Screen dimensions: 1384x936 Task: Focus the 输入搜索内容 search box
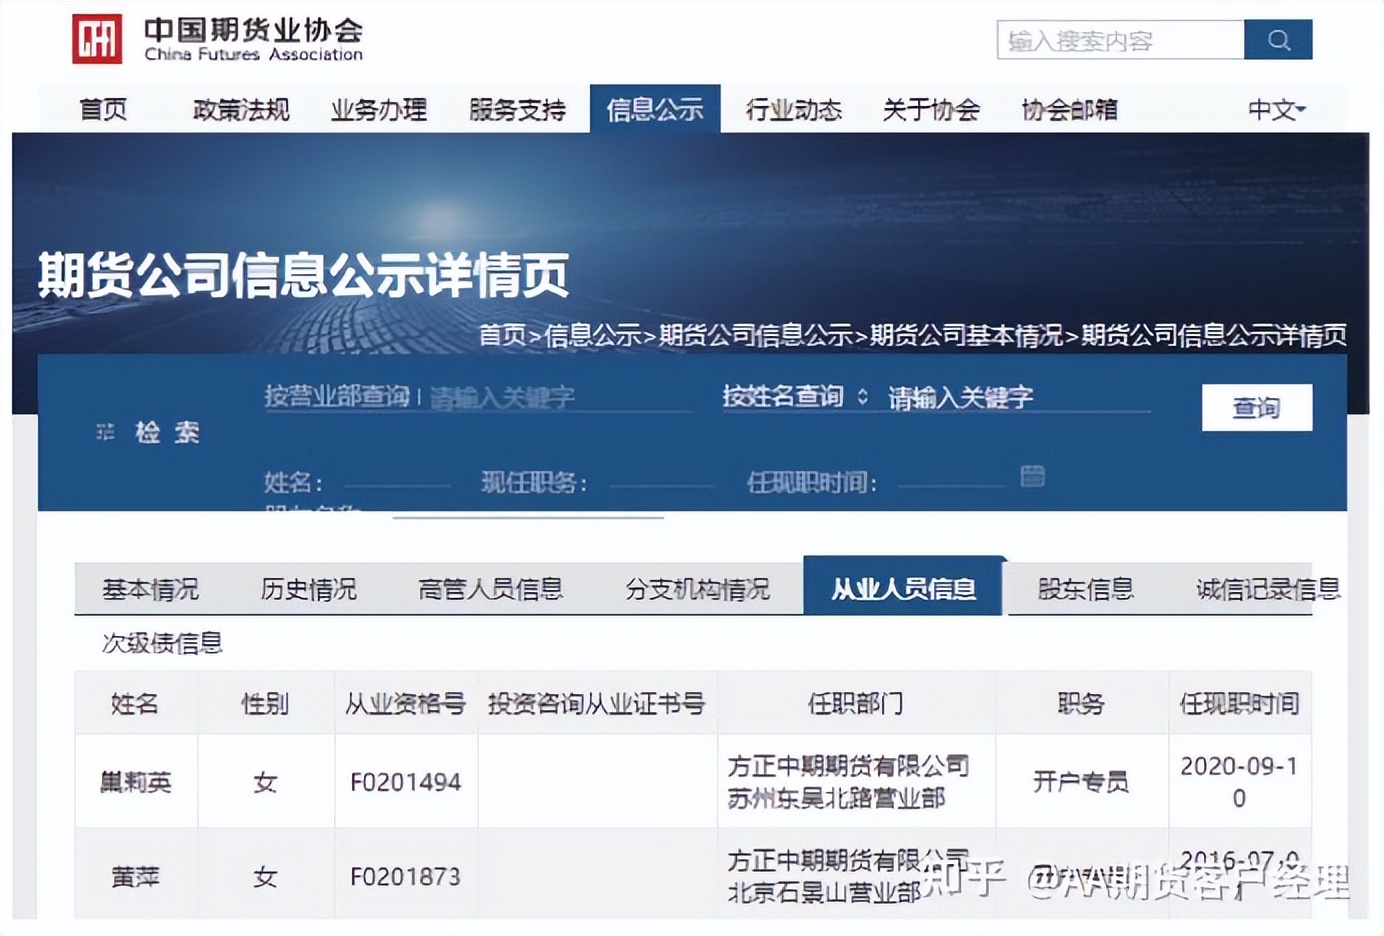(x=1120, y=40)
